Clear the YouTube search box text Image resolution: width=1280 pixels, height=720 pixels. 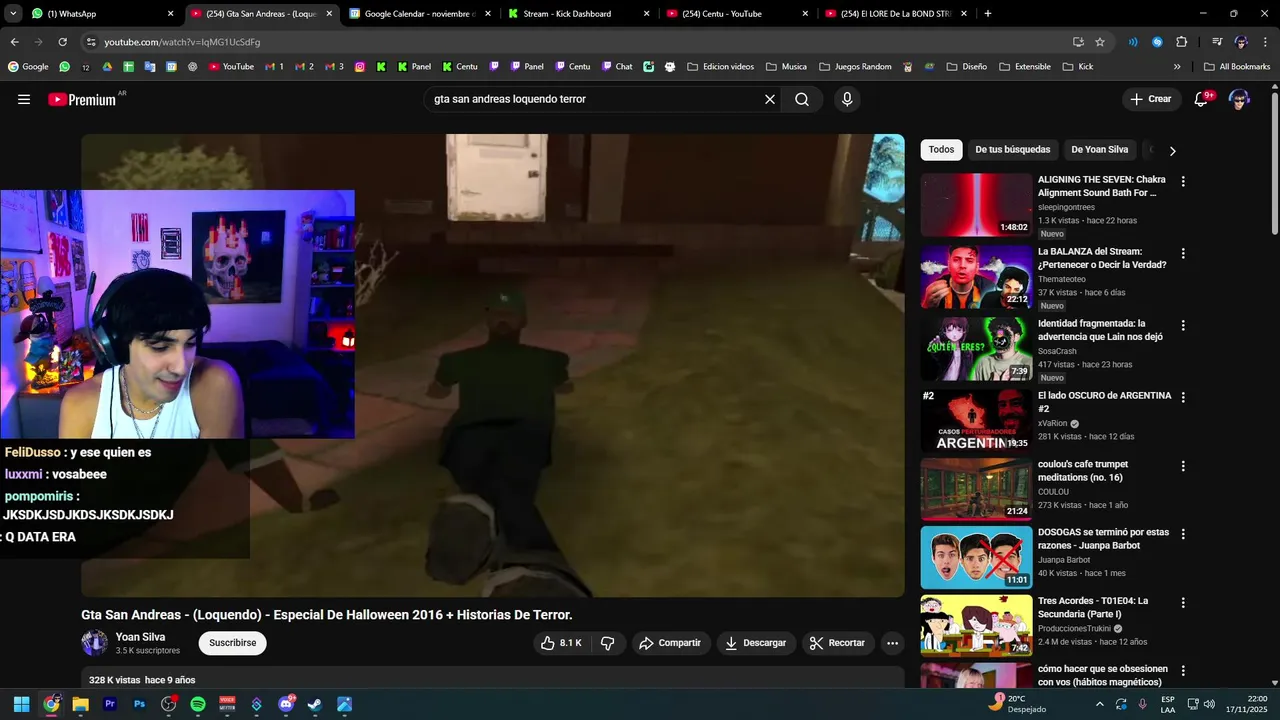(x=770, y=99)
